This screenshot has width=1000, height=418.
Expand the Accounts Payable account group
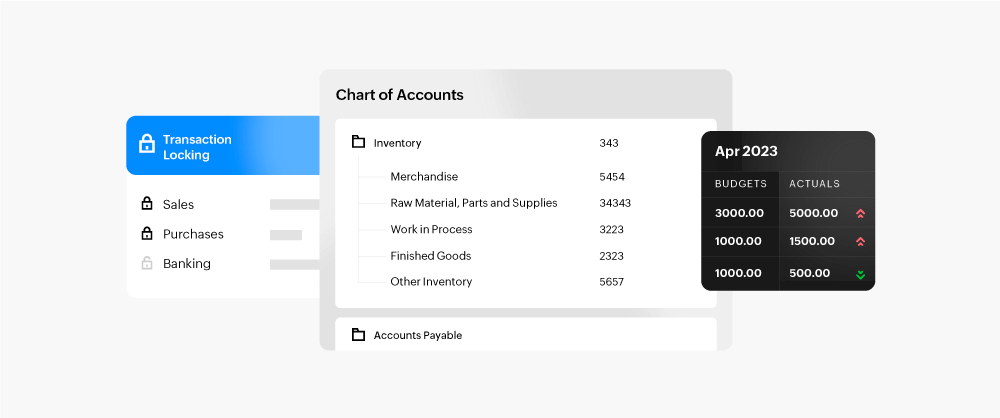417,336
